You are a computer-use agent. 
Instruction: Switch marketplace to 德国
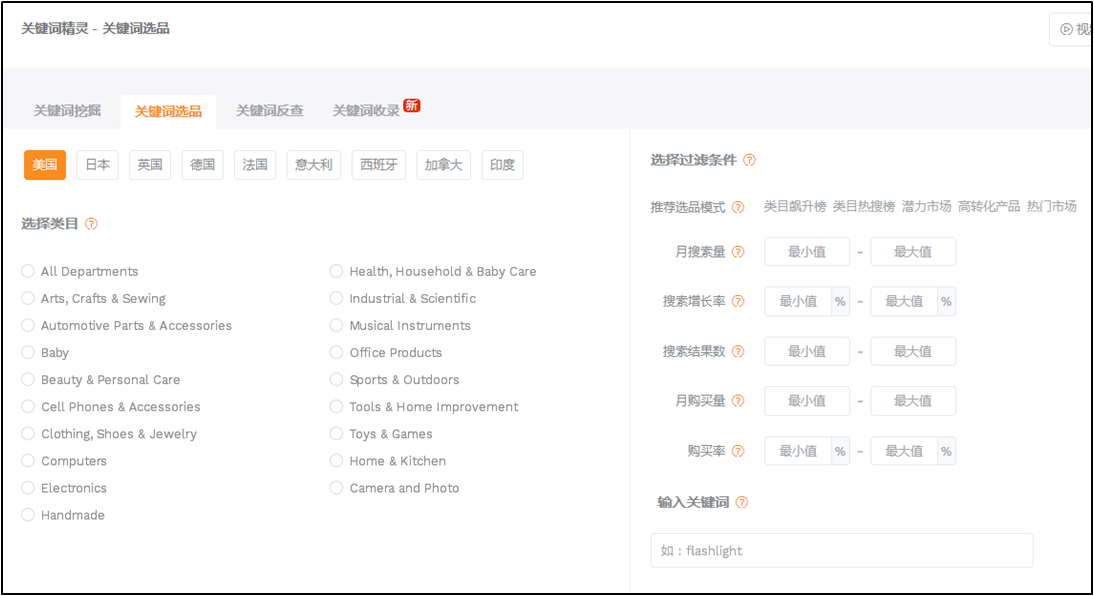point(202,165)
